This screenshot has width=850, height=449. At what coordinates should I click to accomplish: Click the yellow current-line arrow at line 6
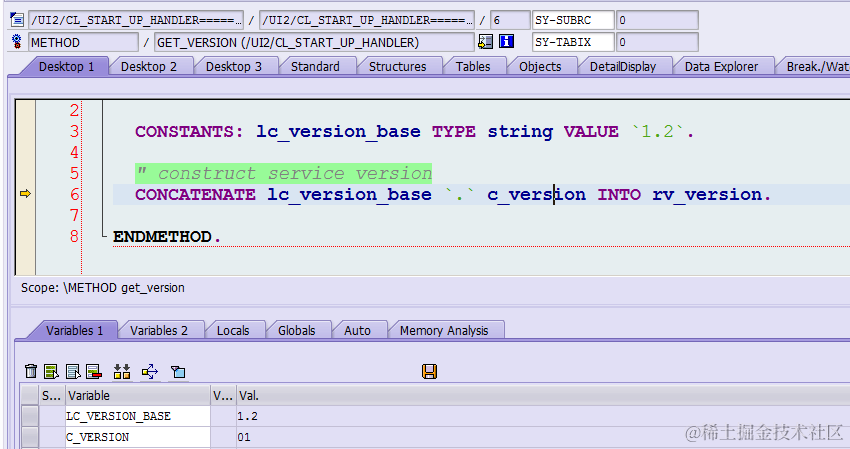pyautogui.click(x=25, y=194)
